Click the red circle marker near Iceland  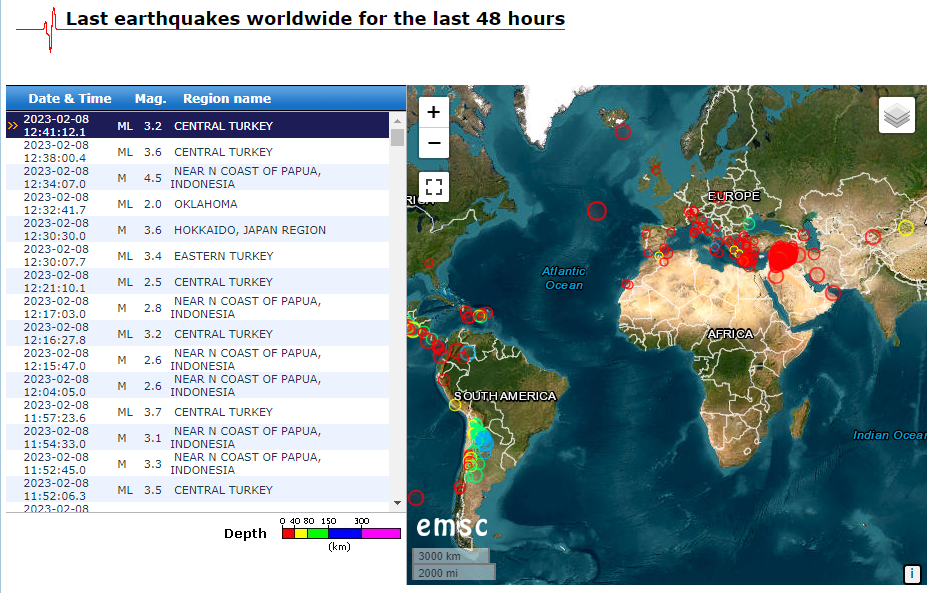point(623,131)
